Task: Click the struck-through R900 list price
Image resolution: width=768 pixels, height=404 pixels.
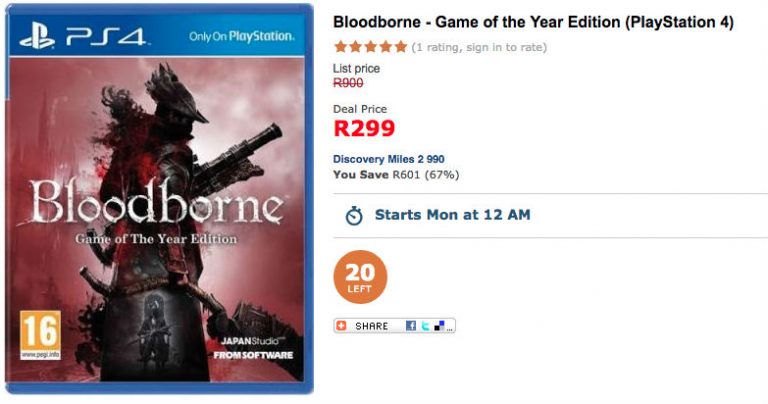Action: pos(348,83)
